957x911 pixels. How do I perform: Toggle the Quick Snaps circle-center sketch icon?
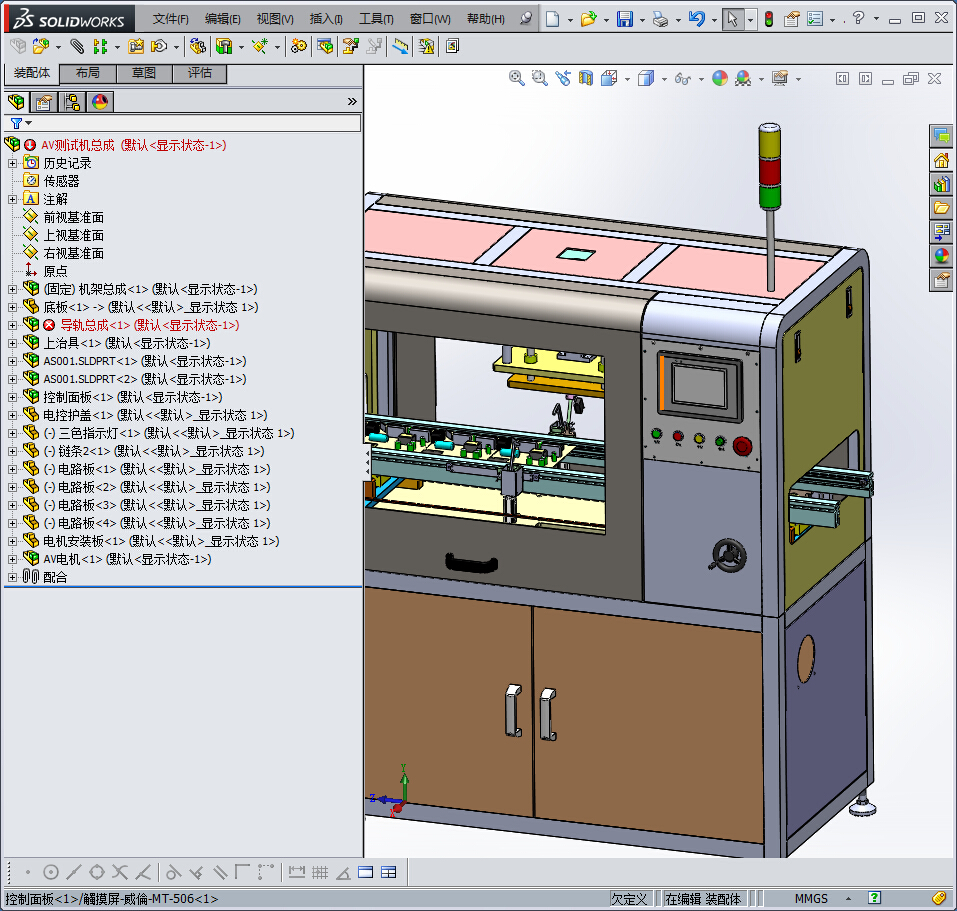click(x=51, y=872)
